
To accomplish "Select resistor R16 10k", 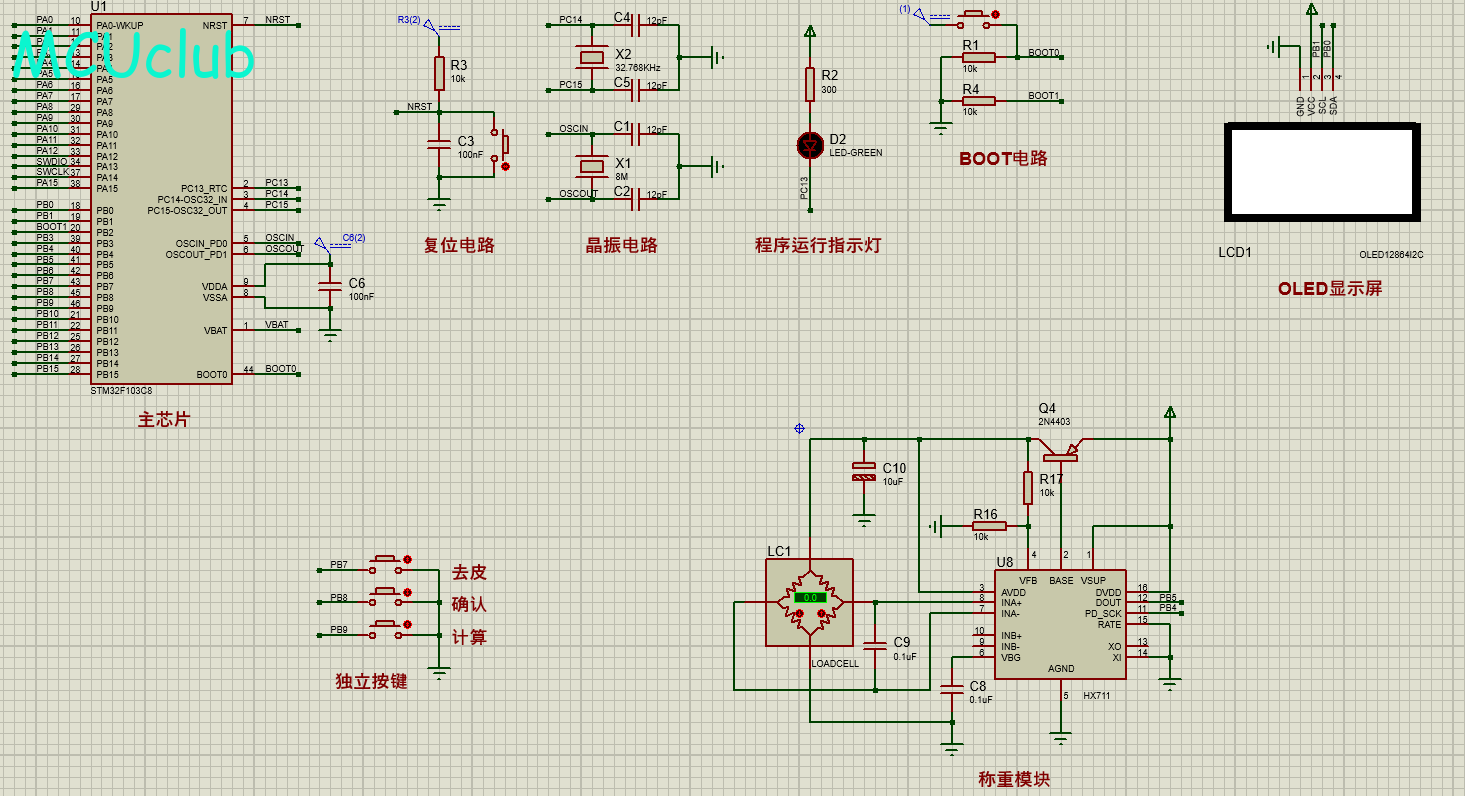I will [x=989, y=525].
